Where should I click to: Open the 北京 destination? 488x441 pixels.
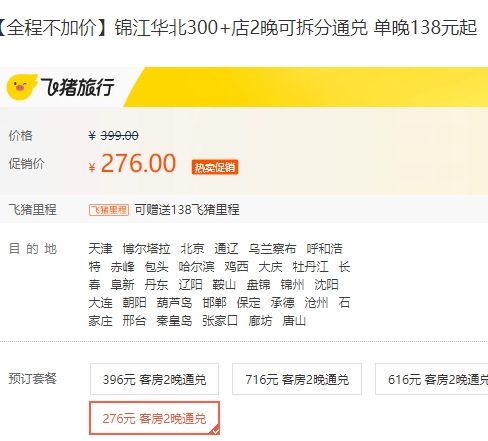pyautogui.click(x=192, y=249)
